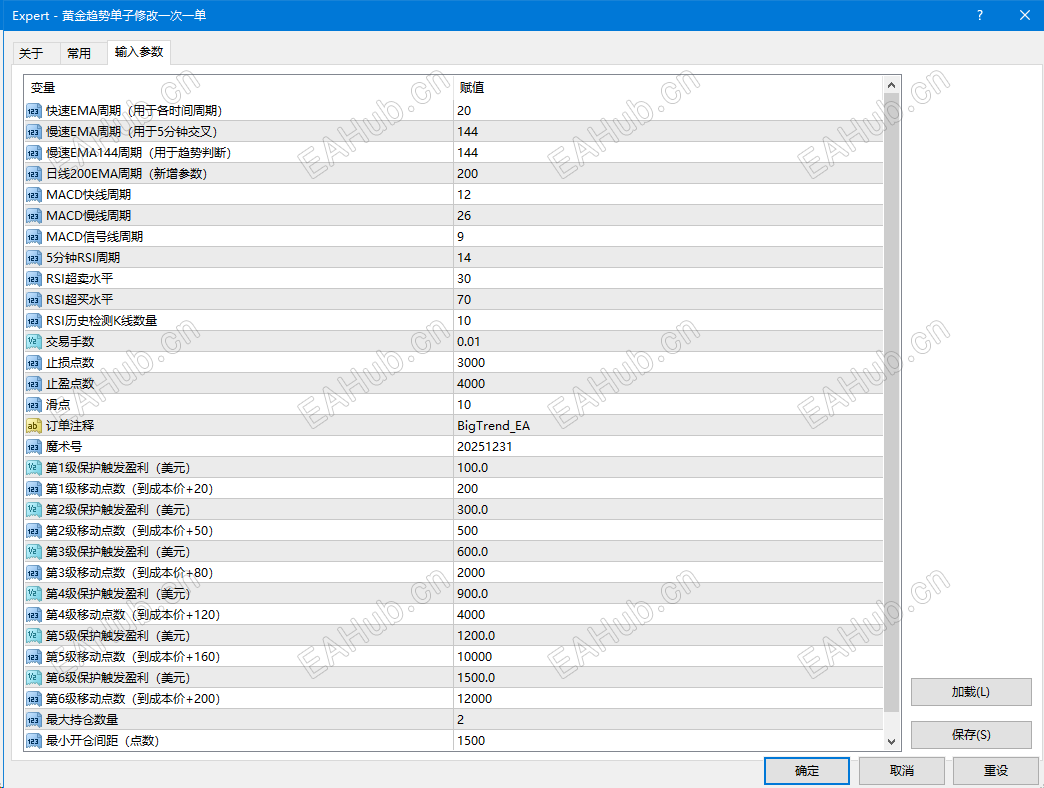Click the row label 第2级移动点数 (到成本价+50)

[129, 531]
